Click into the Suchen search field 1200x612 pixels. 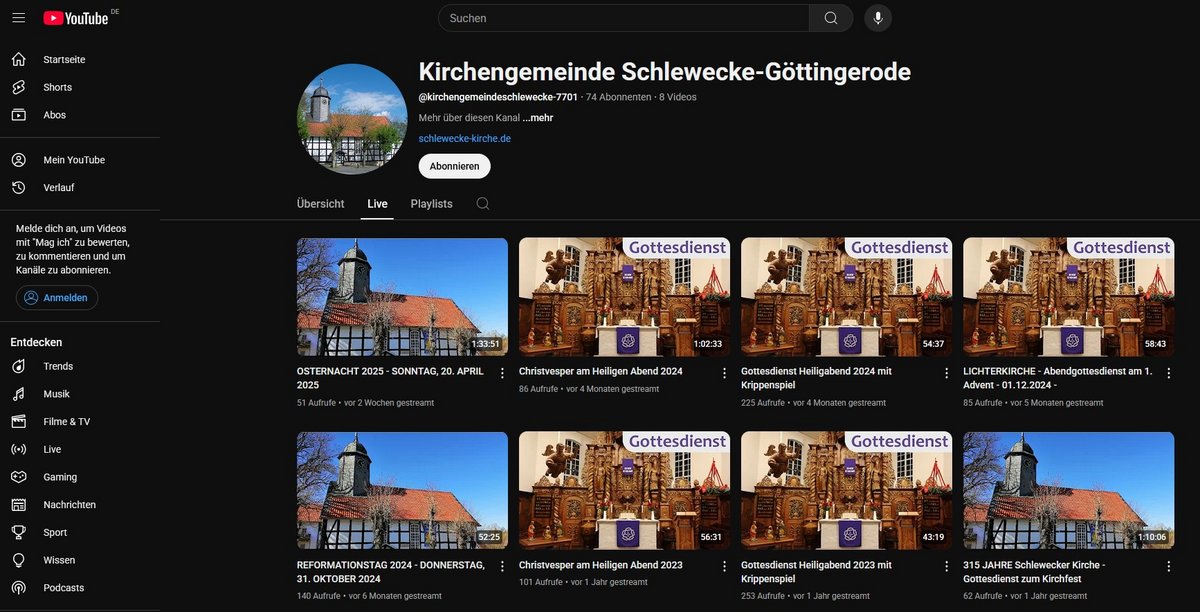pos(622,18)
